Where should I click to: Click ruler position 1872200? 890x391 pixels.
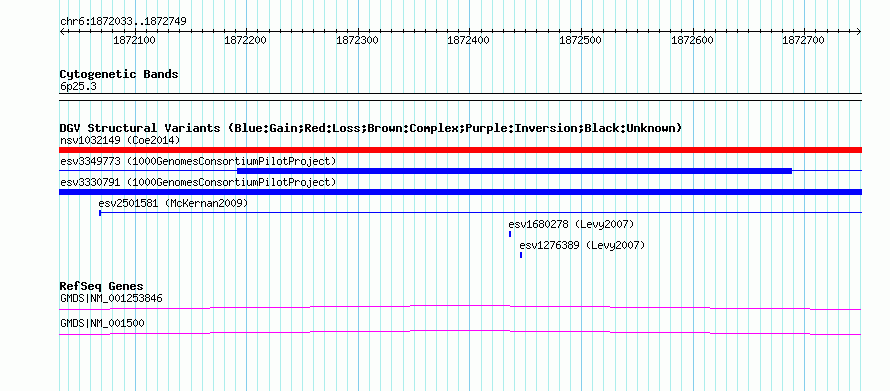[x=246, y=41]
